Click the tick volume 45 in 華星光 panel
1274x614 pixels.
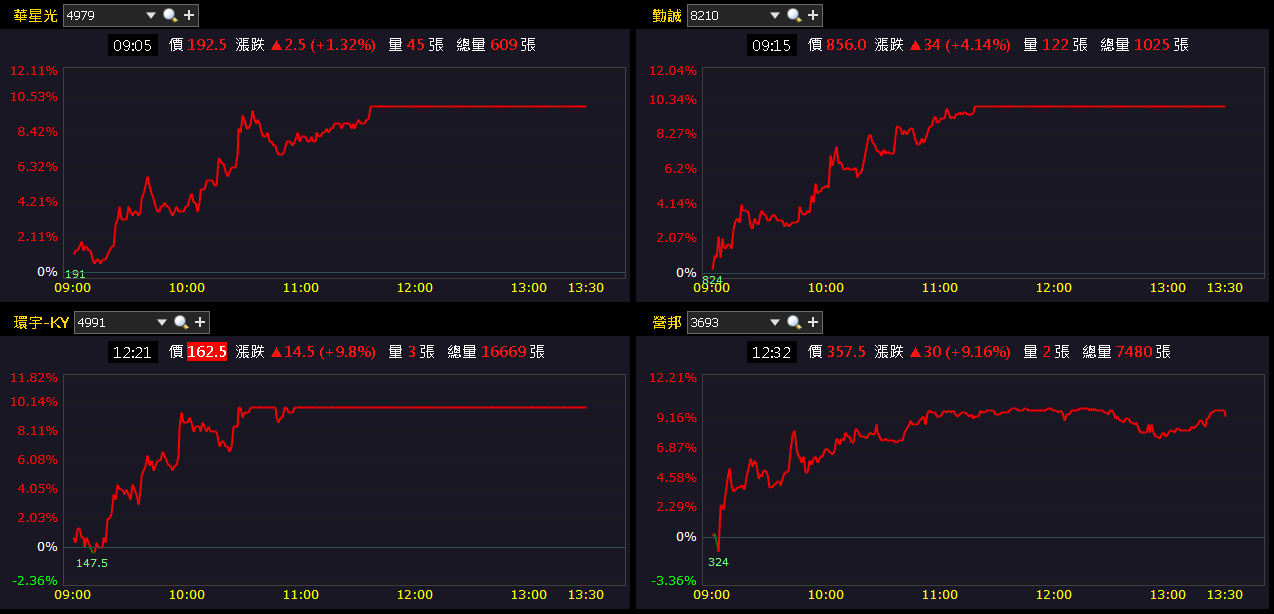point(416,45)
